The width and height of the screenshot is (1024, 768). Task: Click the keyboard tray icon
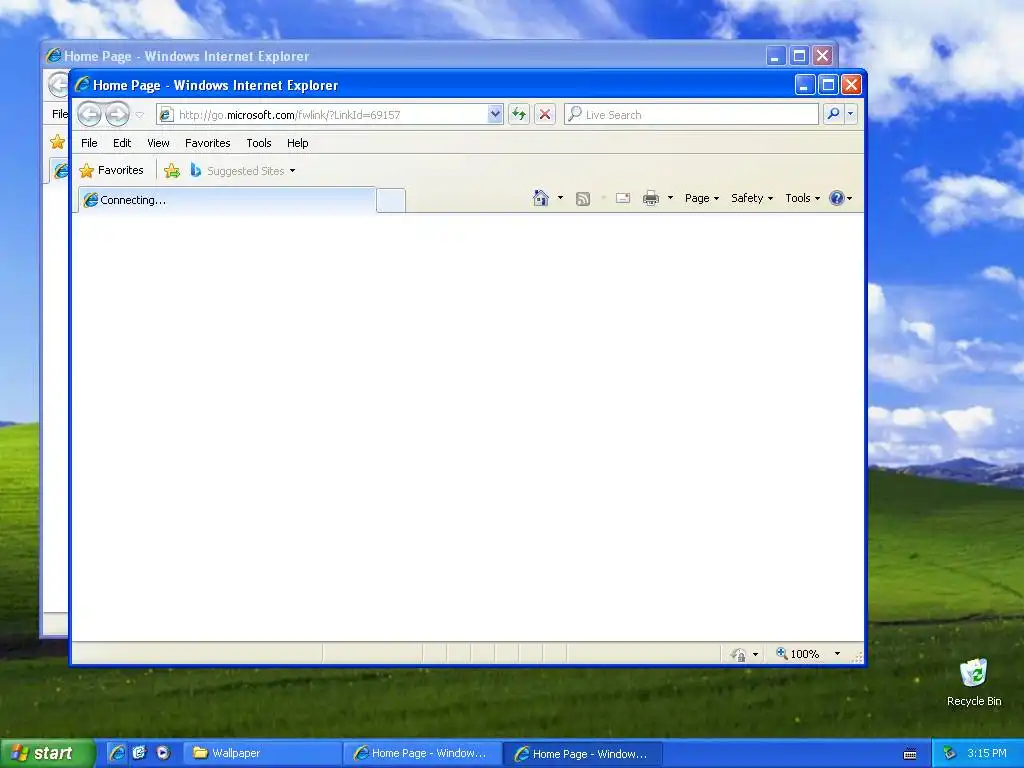point(910,754)
